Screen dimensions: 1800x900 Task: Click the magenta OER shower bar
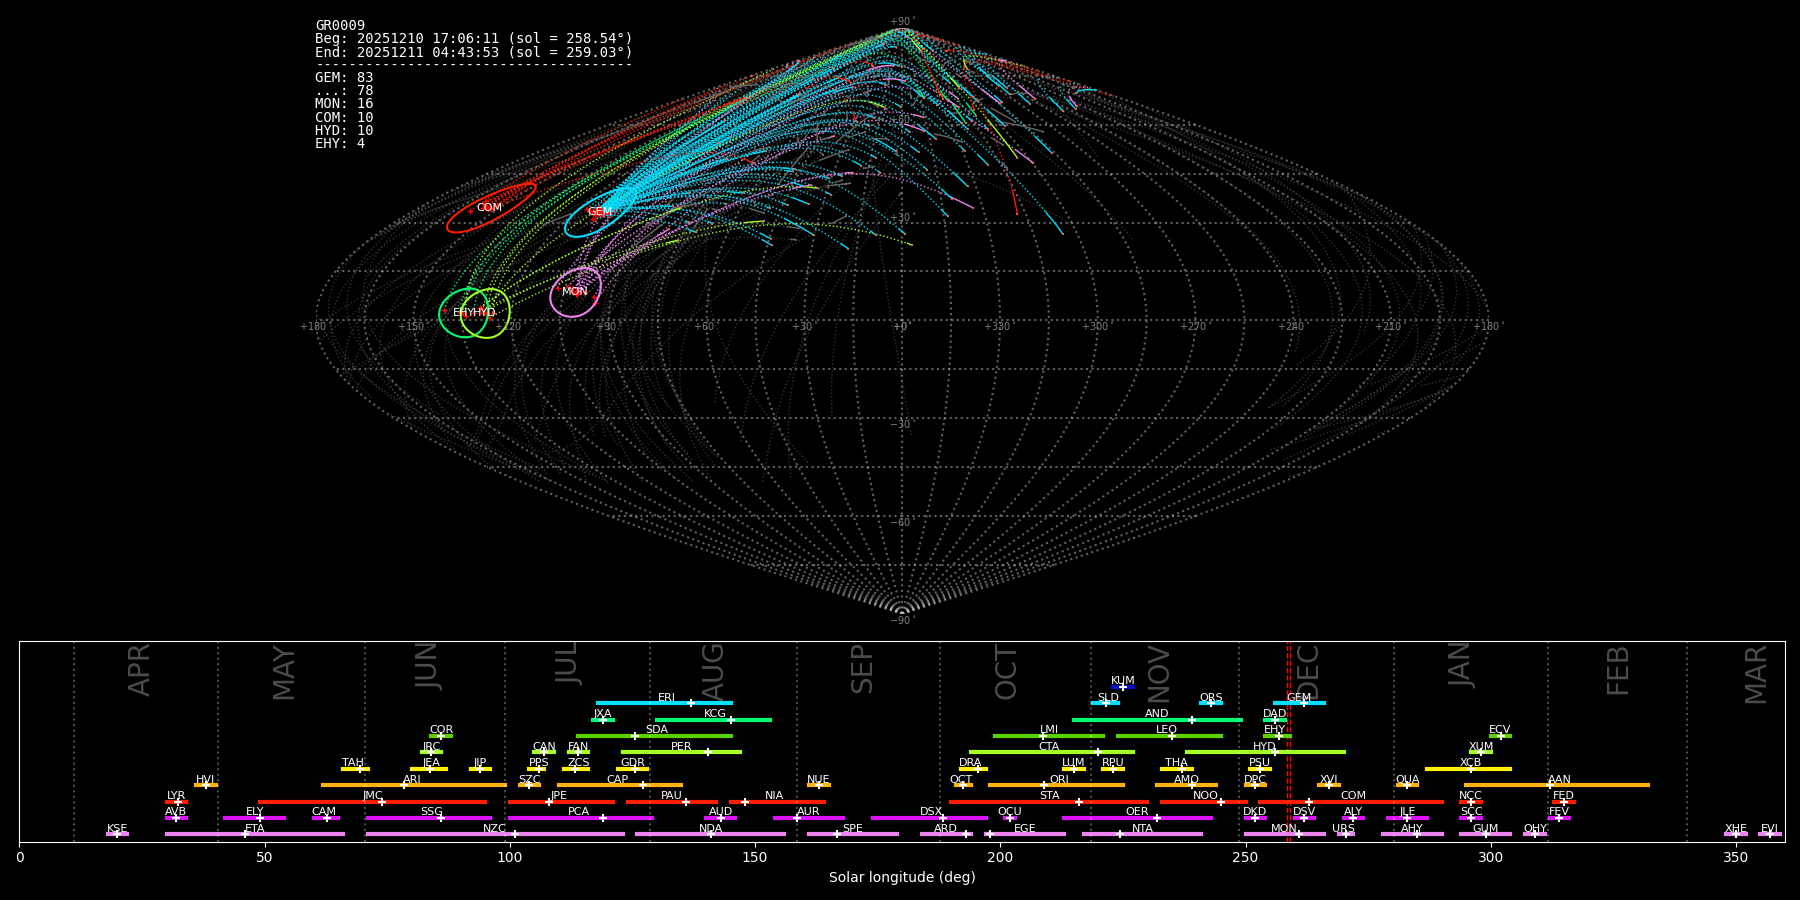pos(1137,817)
